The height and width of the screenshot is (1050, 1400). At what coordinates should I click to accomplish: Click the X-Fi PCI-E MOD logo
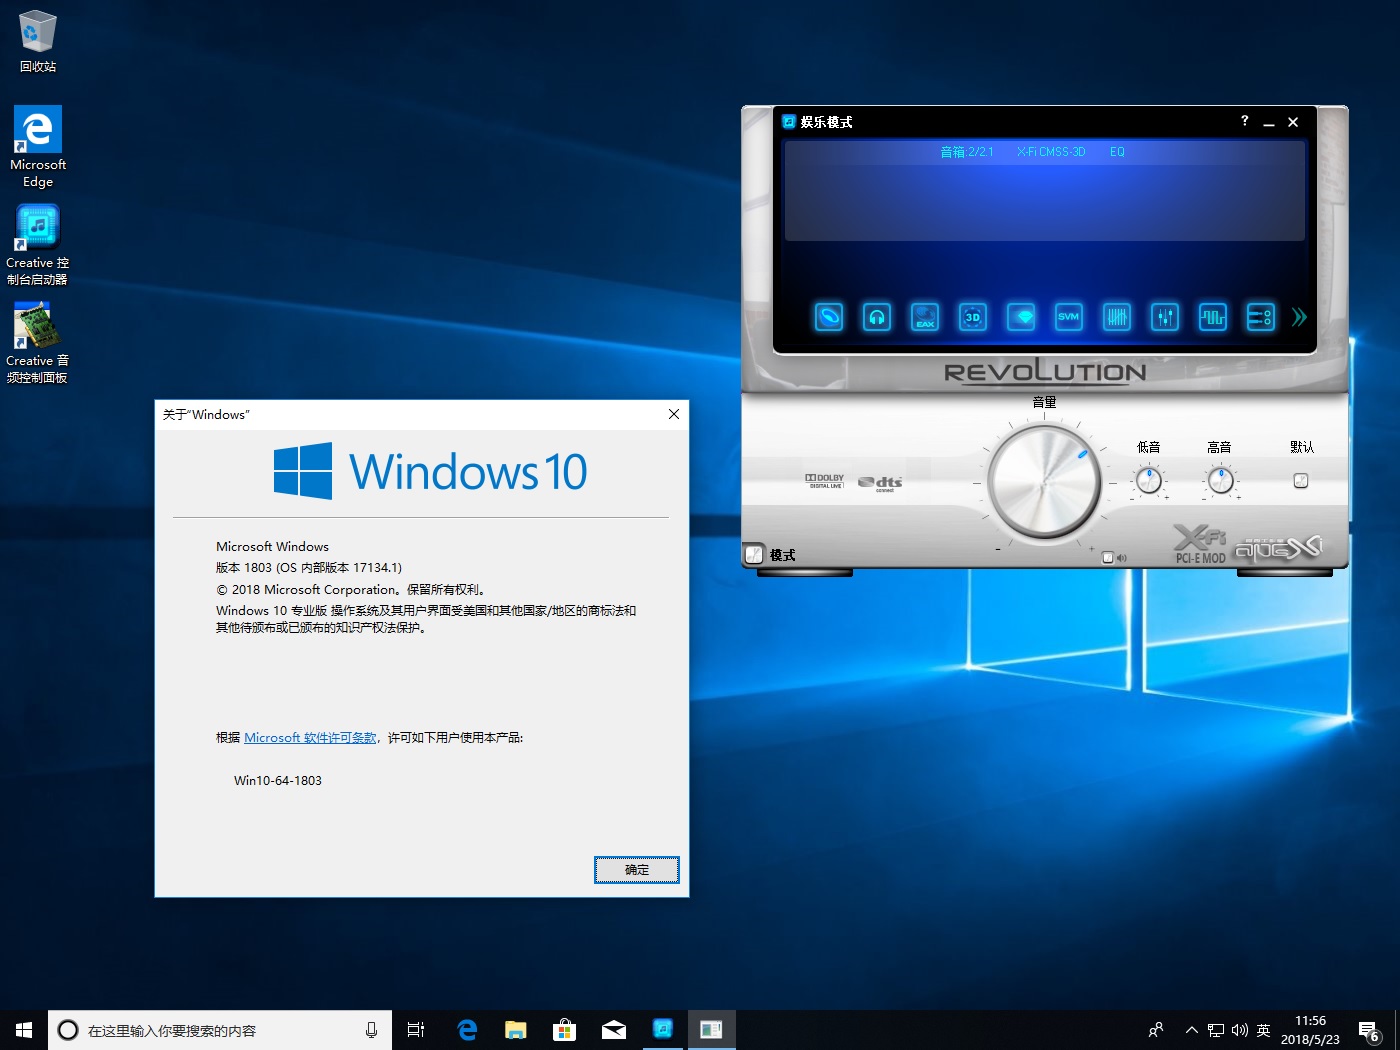[x=1200, y=544]
